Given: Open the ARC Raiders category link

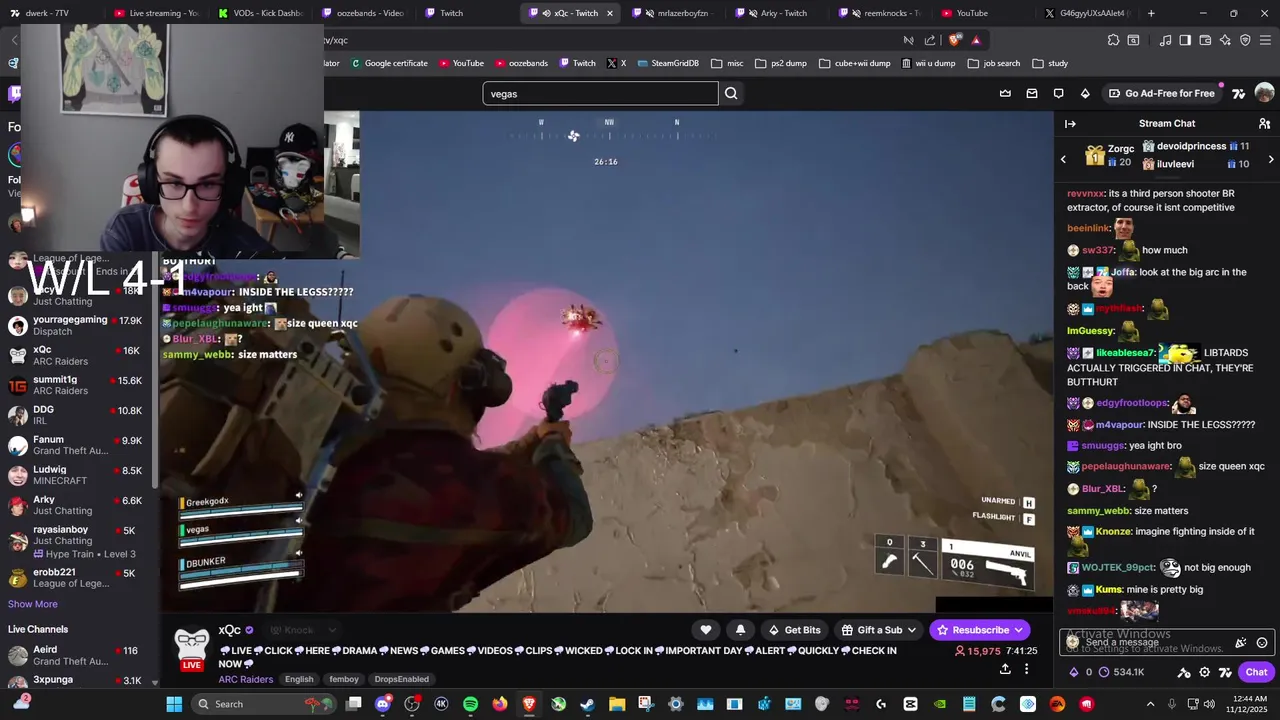Looking at the screenshot, I should coord(246,679).
